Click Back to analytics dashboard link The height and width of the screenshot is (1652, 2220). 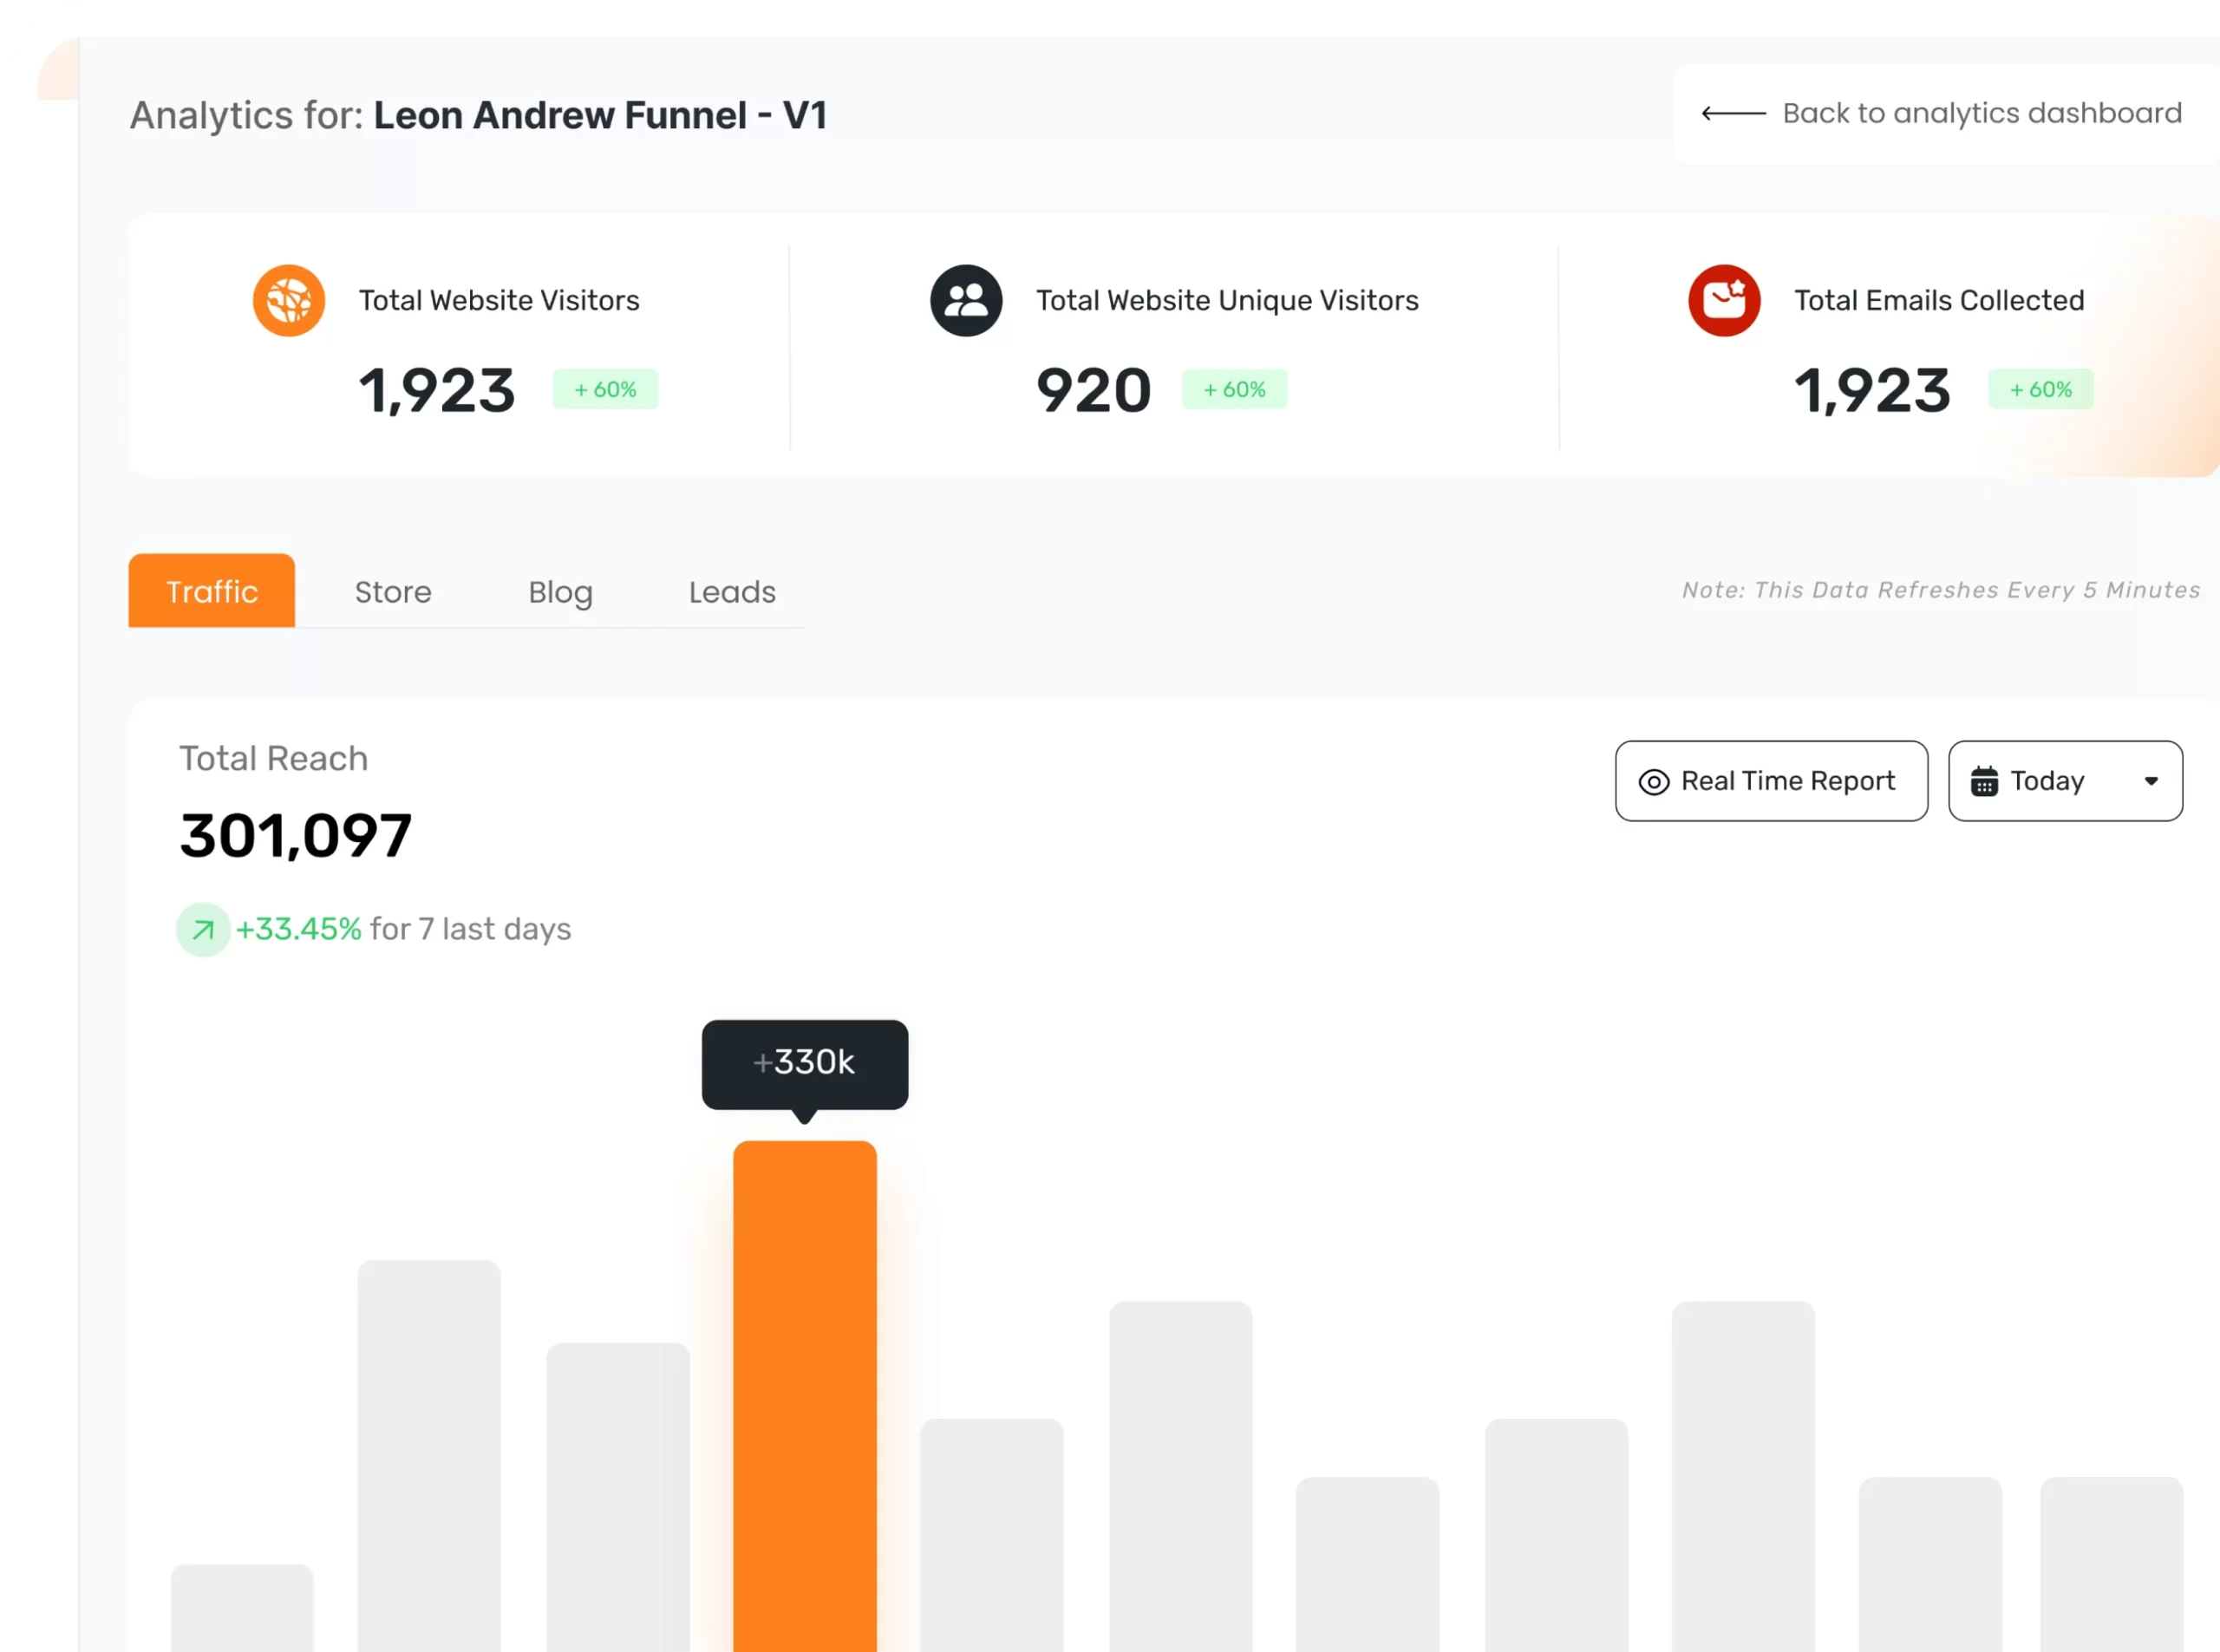pyautogui.click(x=1981, y=114)
